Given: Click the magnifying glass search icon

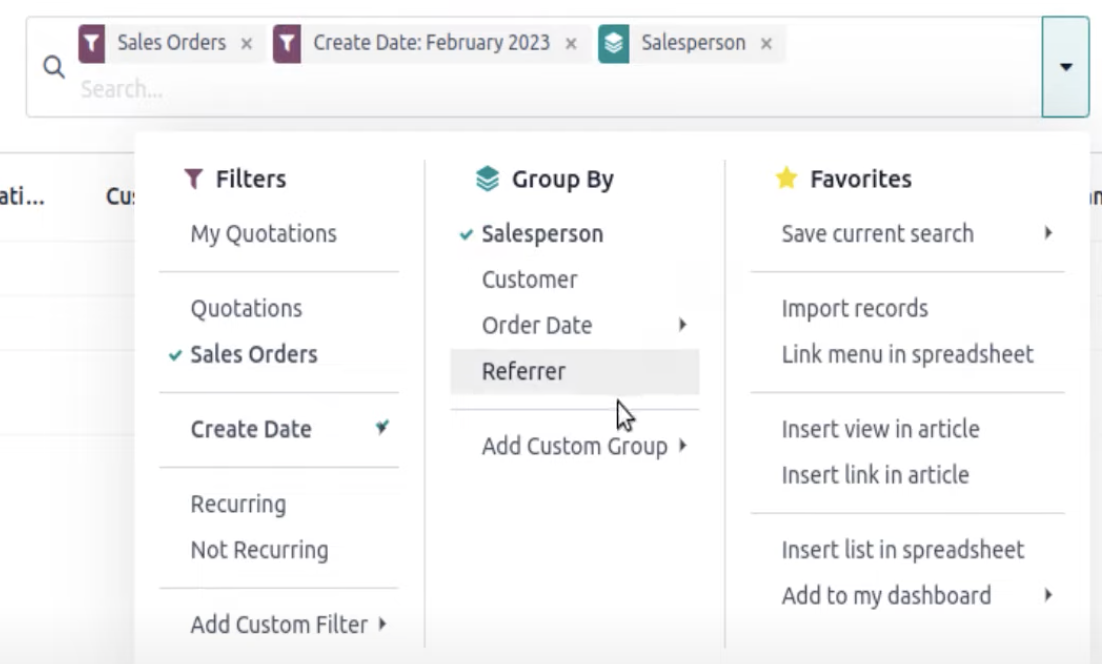Looking at the screenshot, I should pos(54,68).
